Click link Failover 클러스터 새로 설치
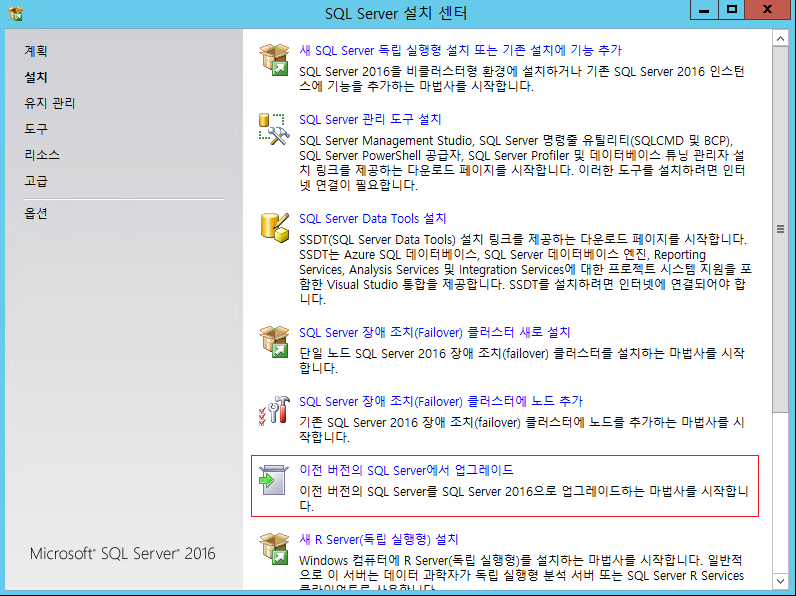 coord(435,332)
